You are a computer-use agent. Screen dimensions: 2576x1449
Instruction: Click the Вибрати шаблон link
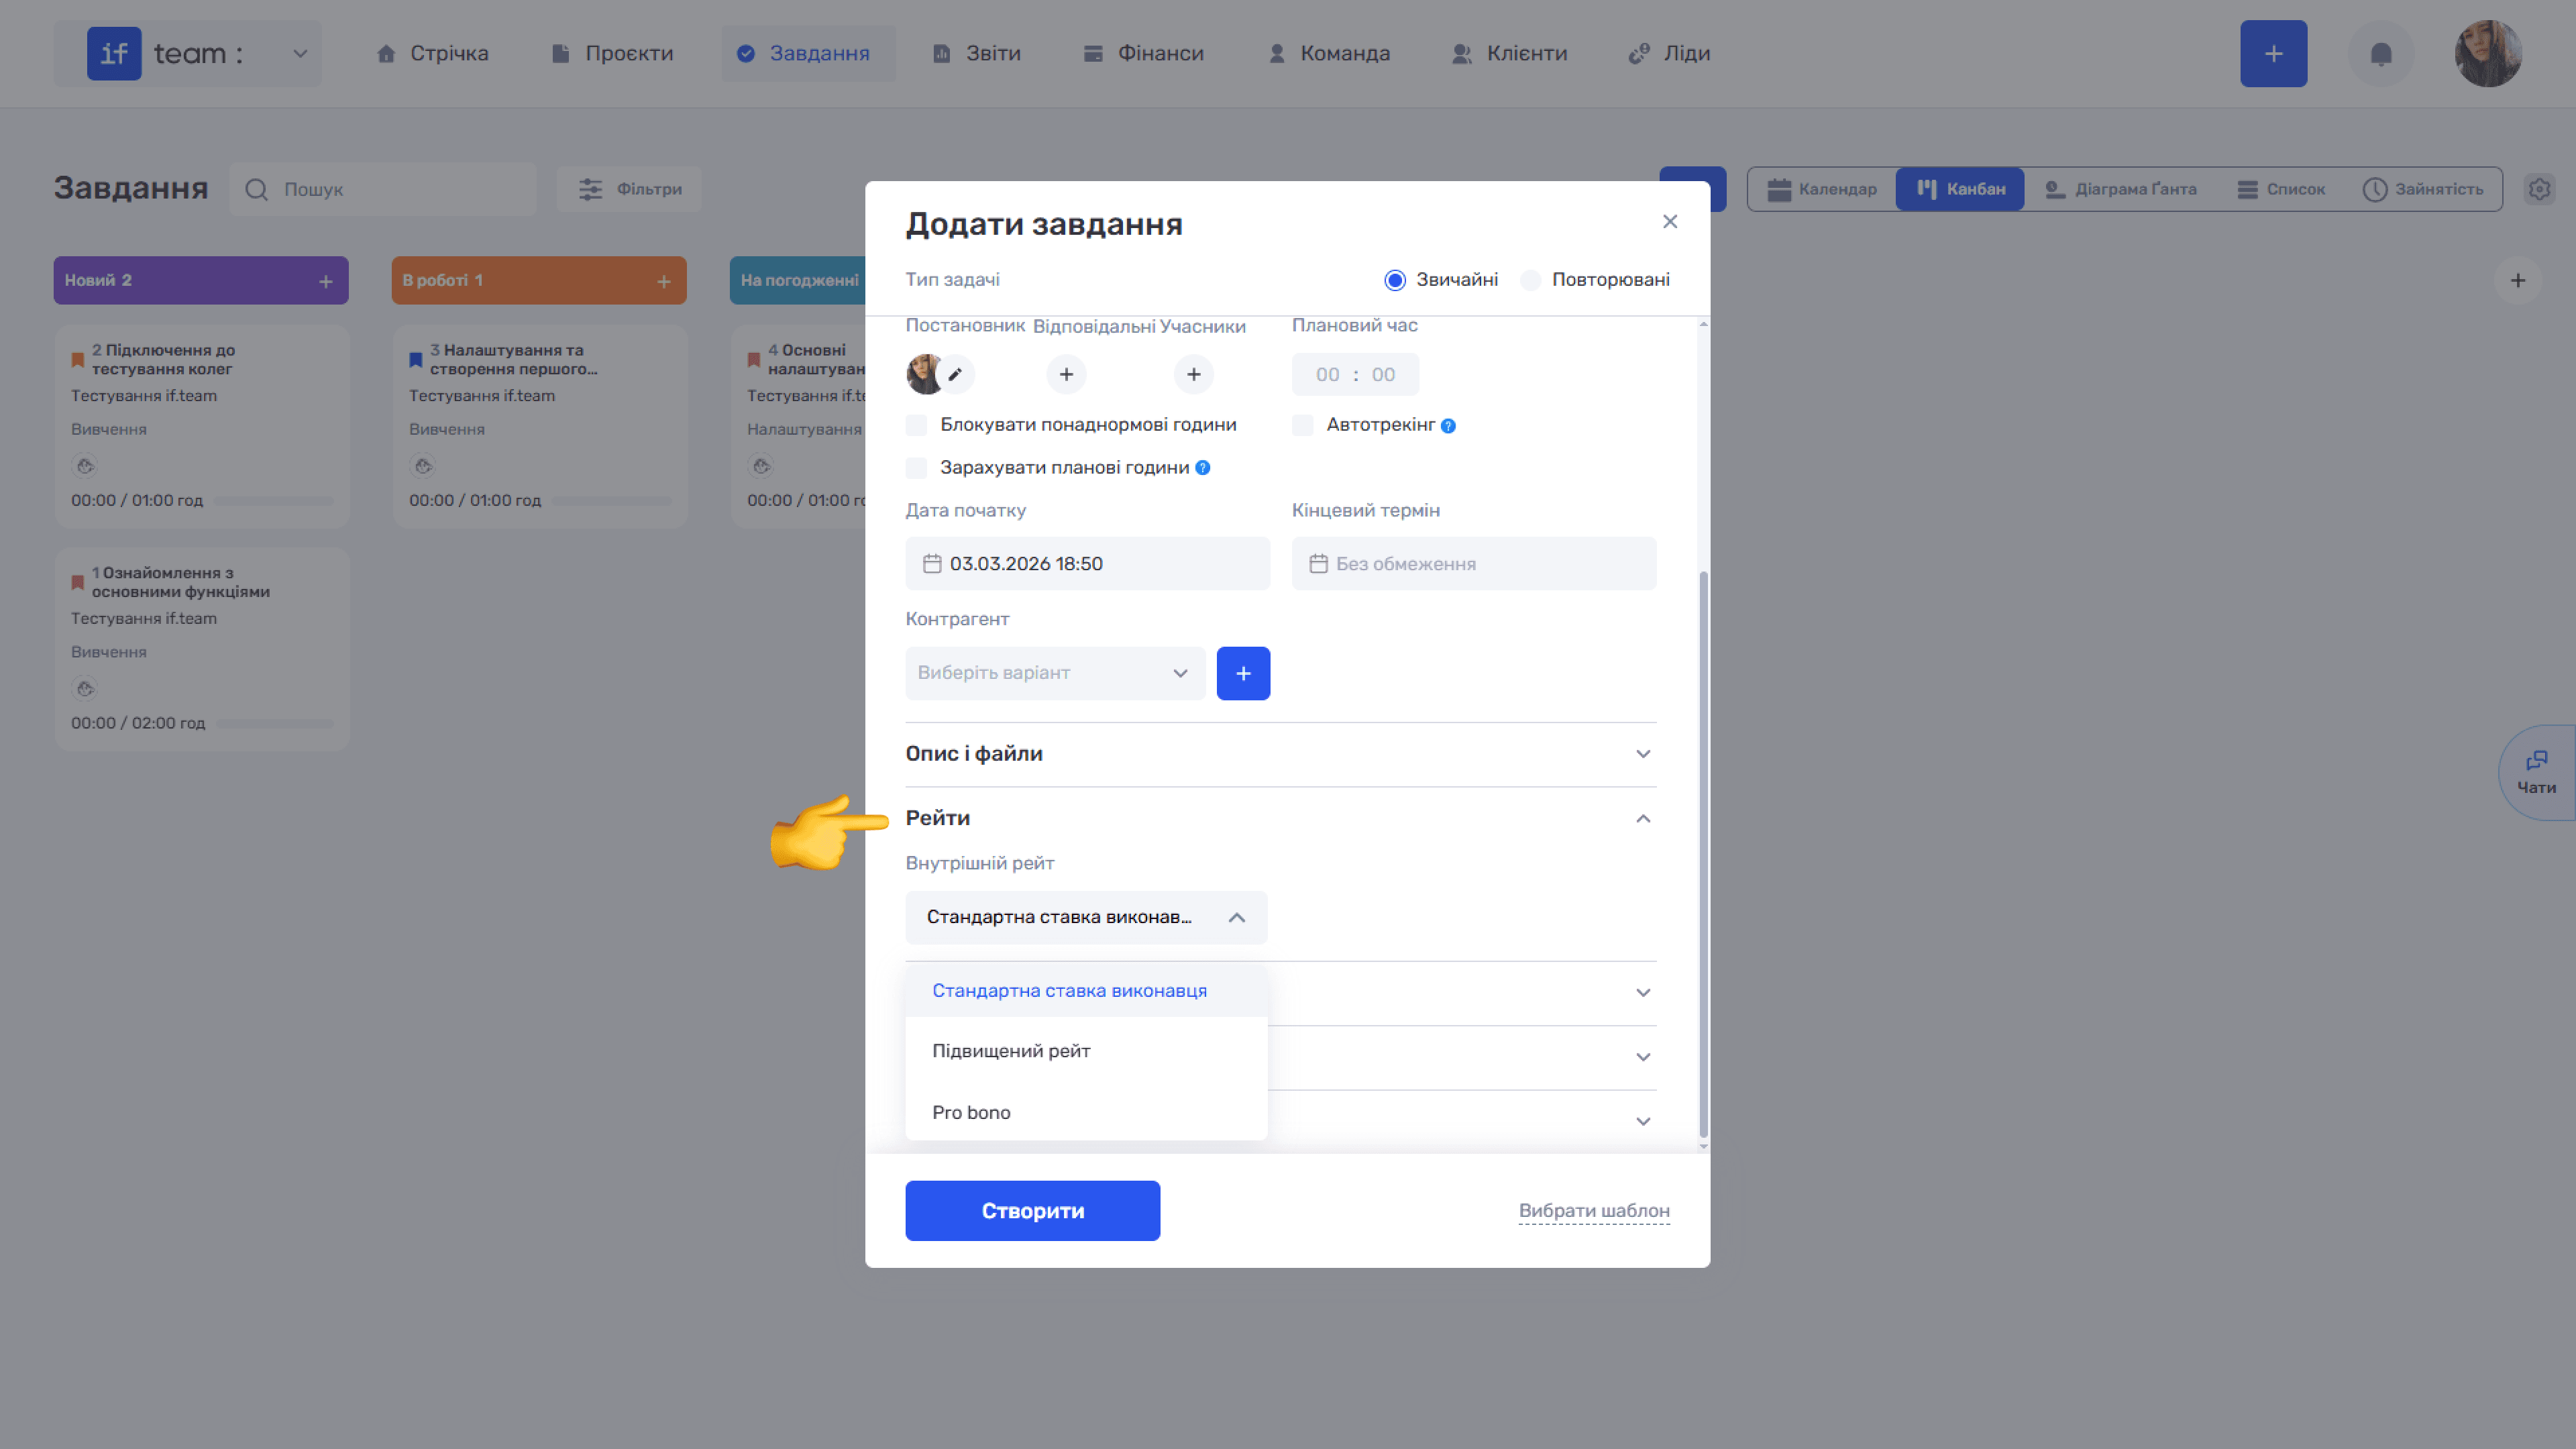(1594, 1211)
